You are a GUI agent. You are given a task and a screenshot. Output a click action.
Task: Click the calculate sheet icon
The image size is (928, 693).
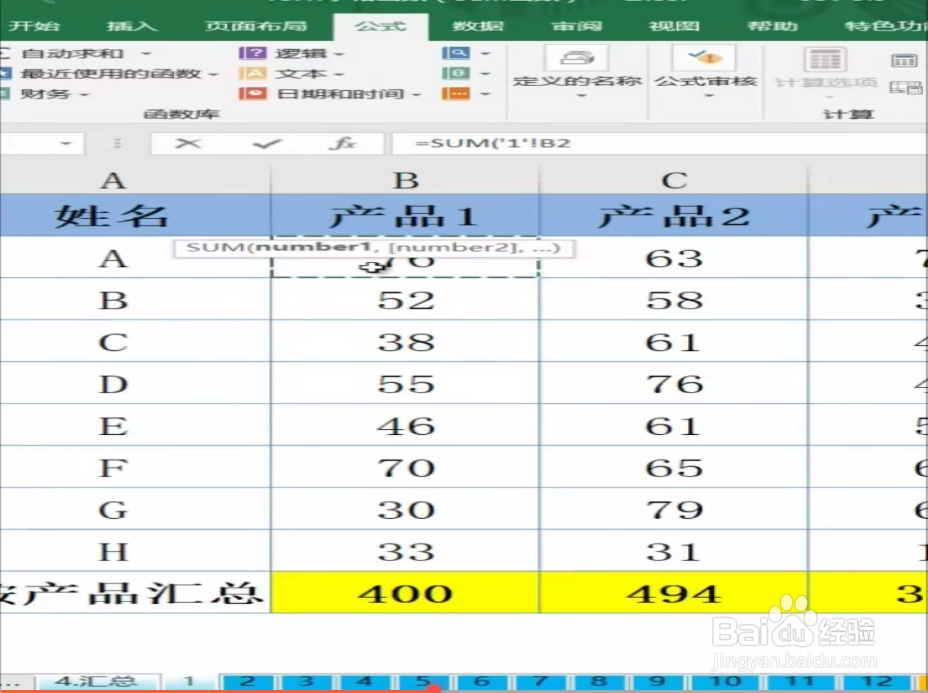906,89
